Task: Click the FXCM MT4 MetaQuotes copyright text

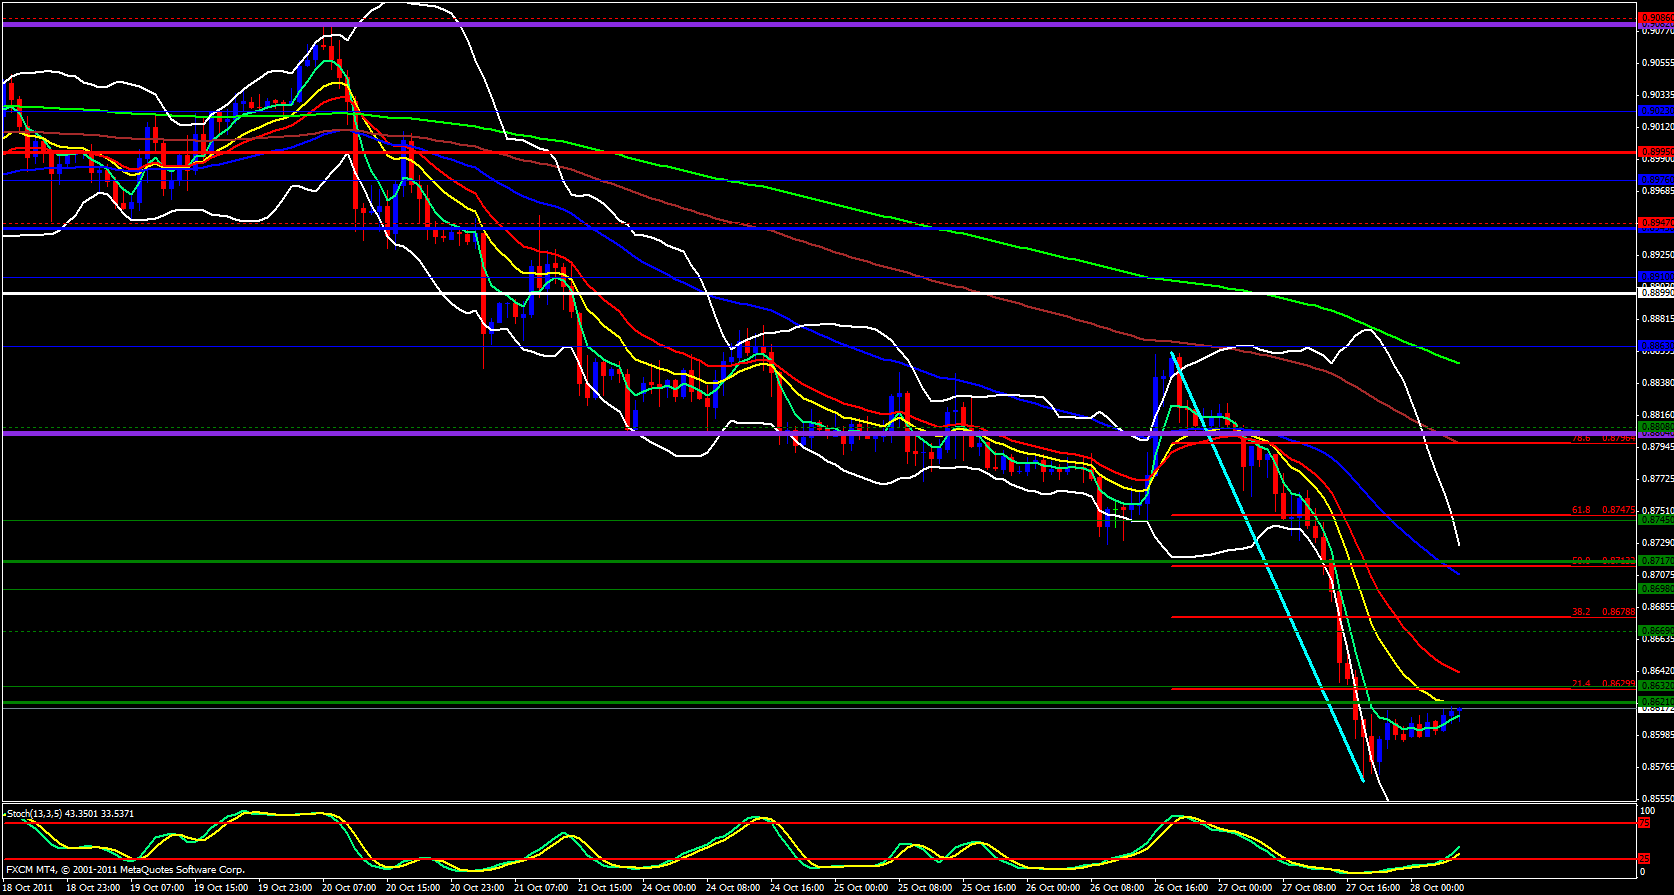Action: 125,870
